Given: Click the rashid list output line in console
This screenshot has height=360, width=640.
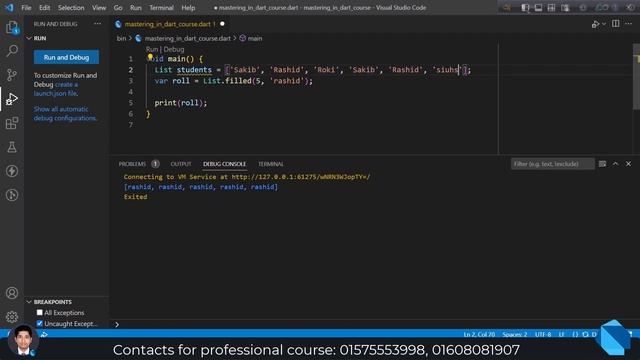Looking at the screenshot, I should pyautogui.click(x=200, y=187).
